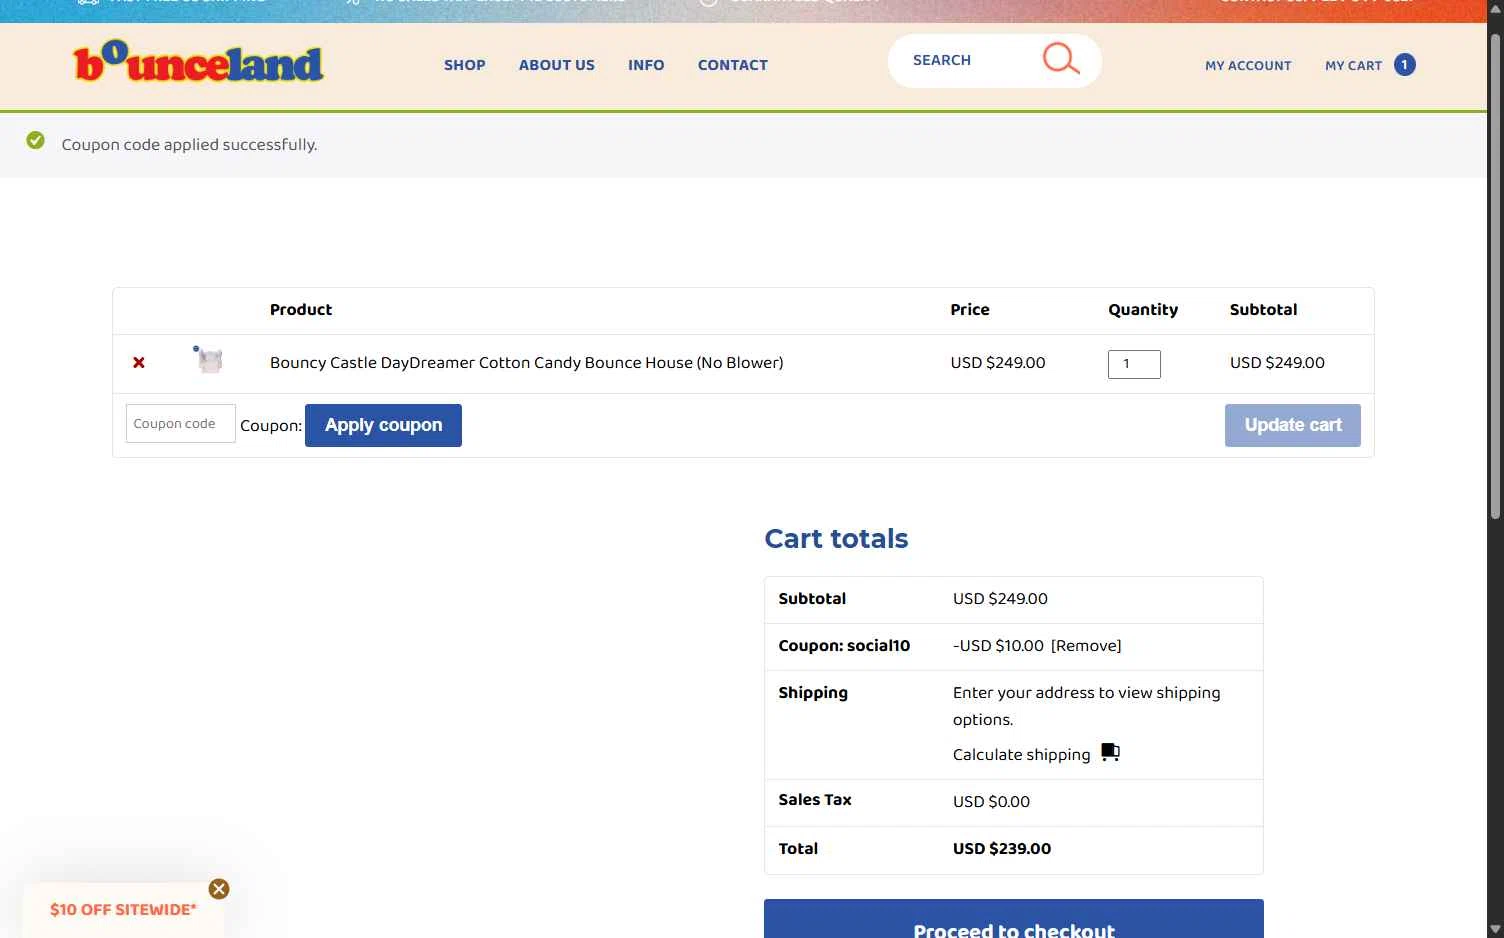
Task: Click Calculate shipping link
Action: click(x=1021, y=755)
